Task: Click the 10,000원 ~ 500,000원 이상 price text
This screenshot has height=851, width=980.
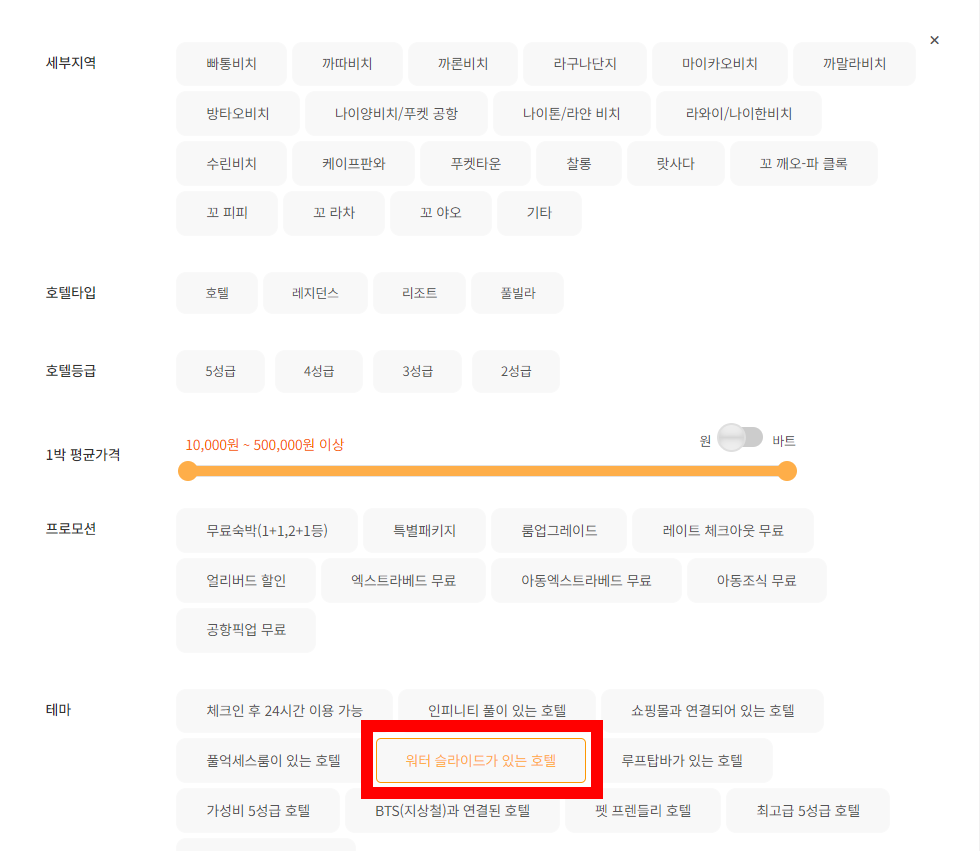Action: 264,445
